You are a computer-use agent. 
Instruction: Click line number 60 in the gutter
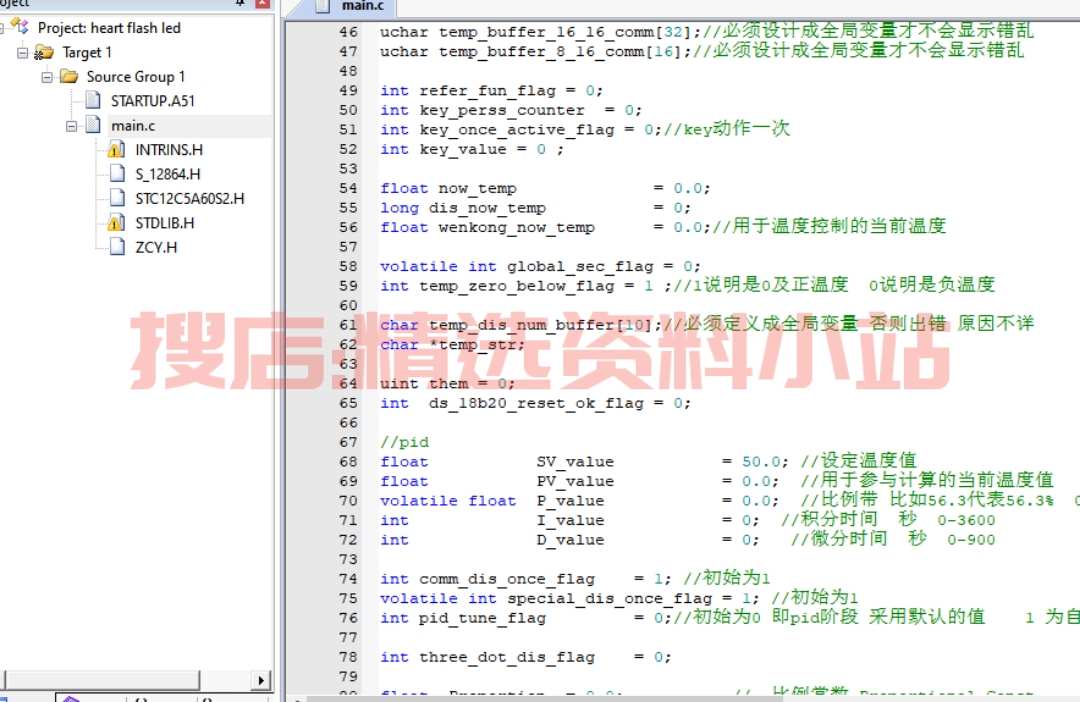point(349,305)
